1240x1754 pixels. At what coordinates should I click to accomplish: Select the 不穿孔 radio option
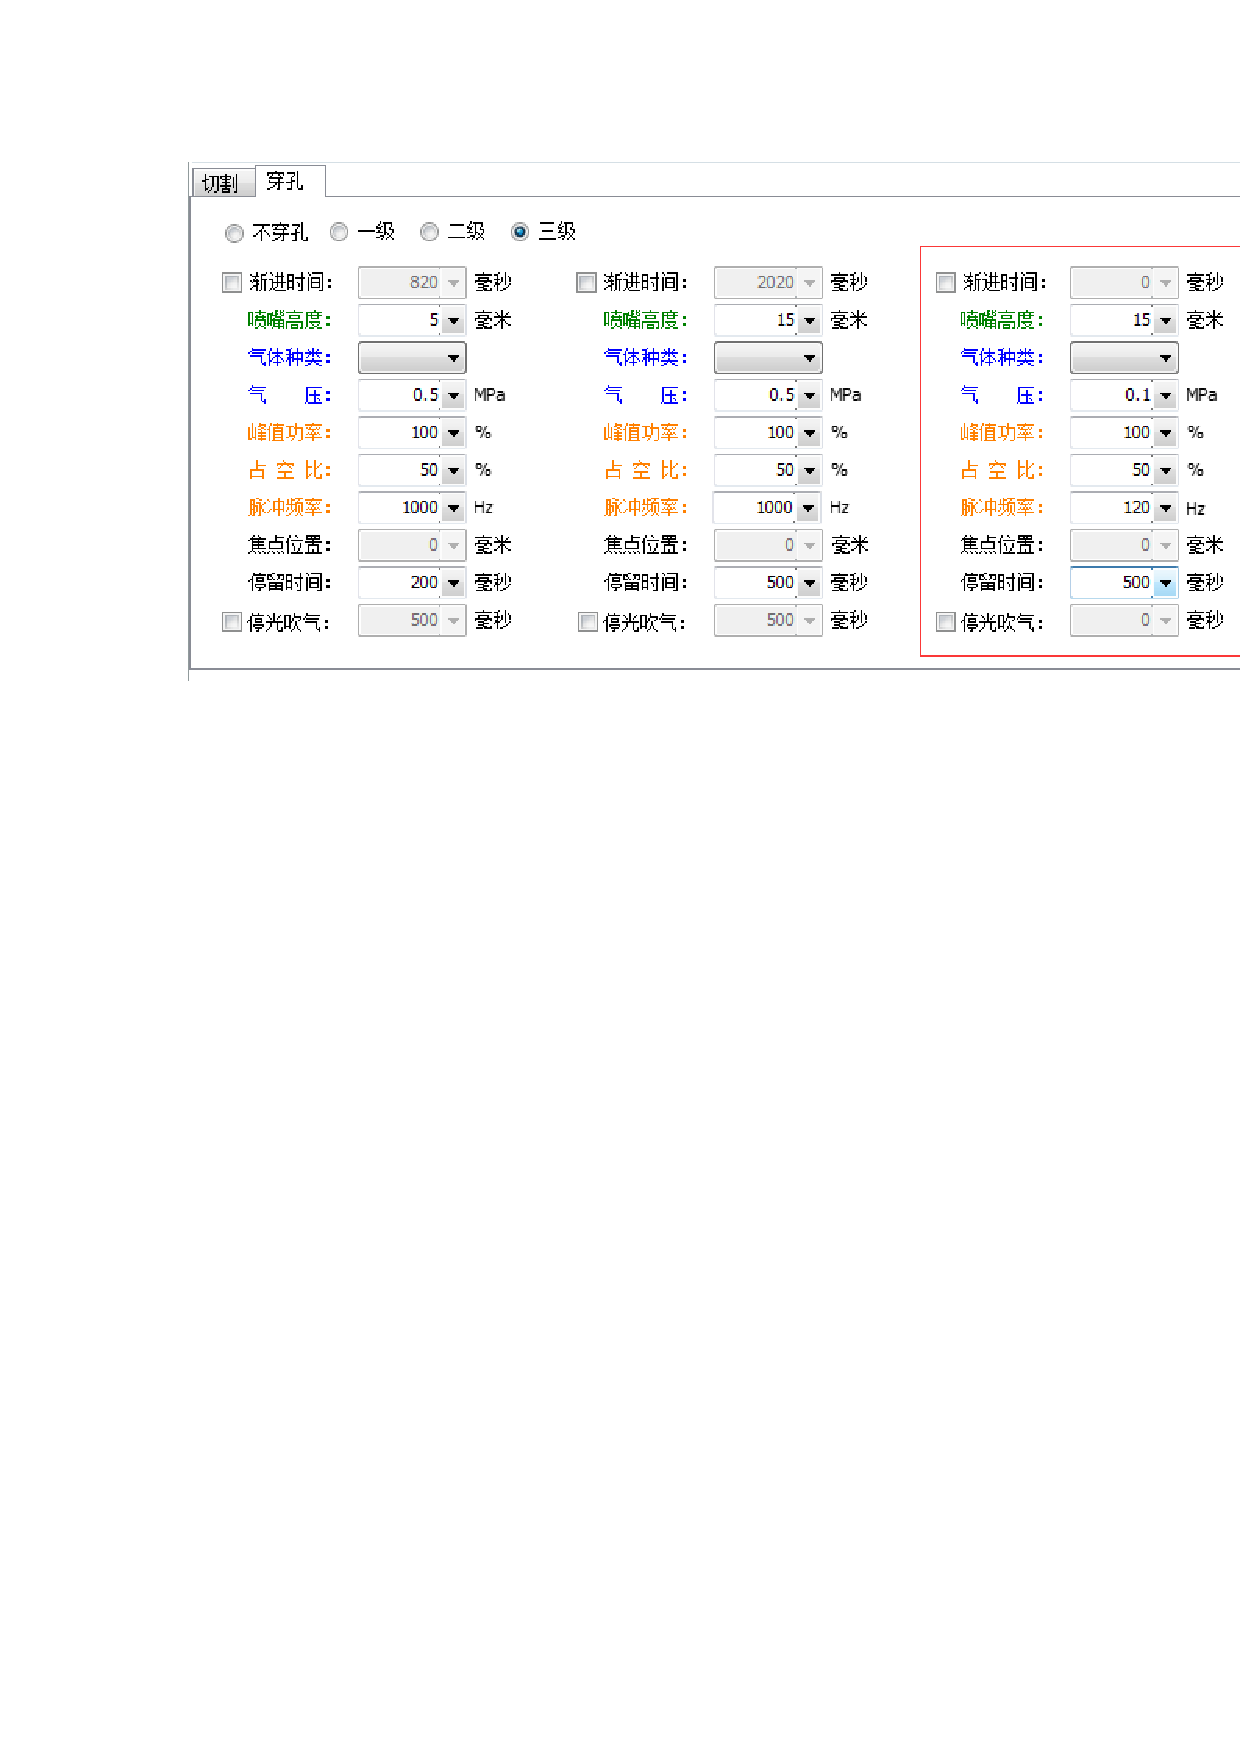click(x=235, y=233)
